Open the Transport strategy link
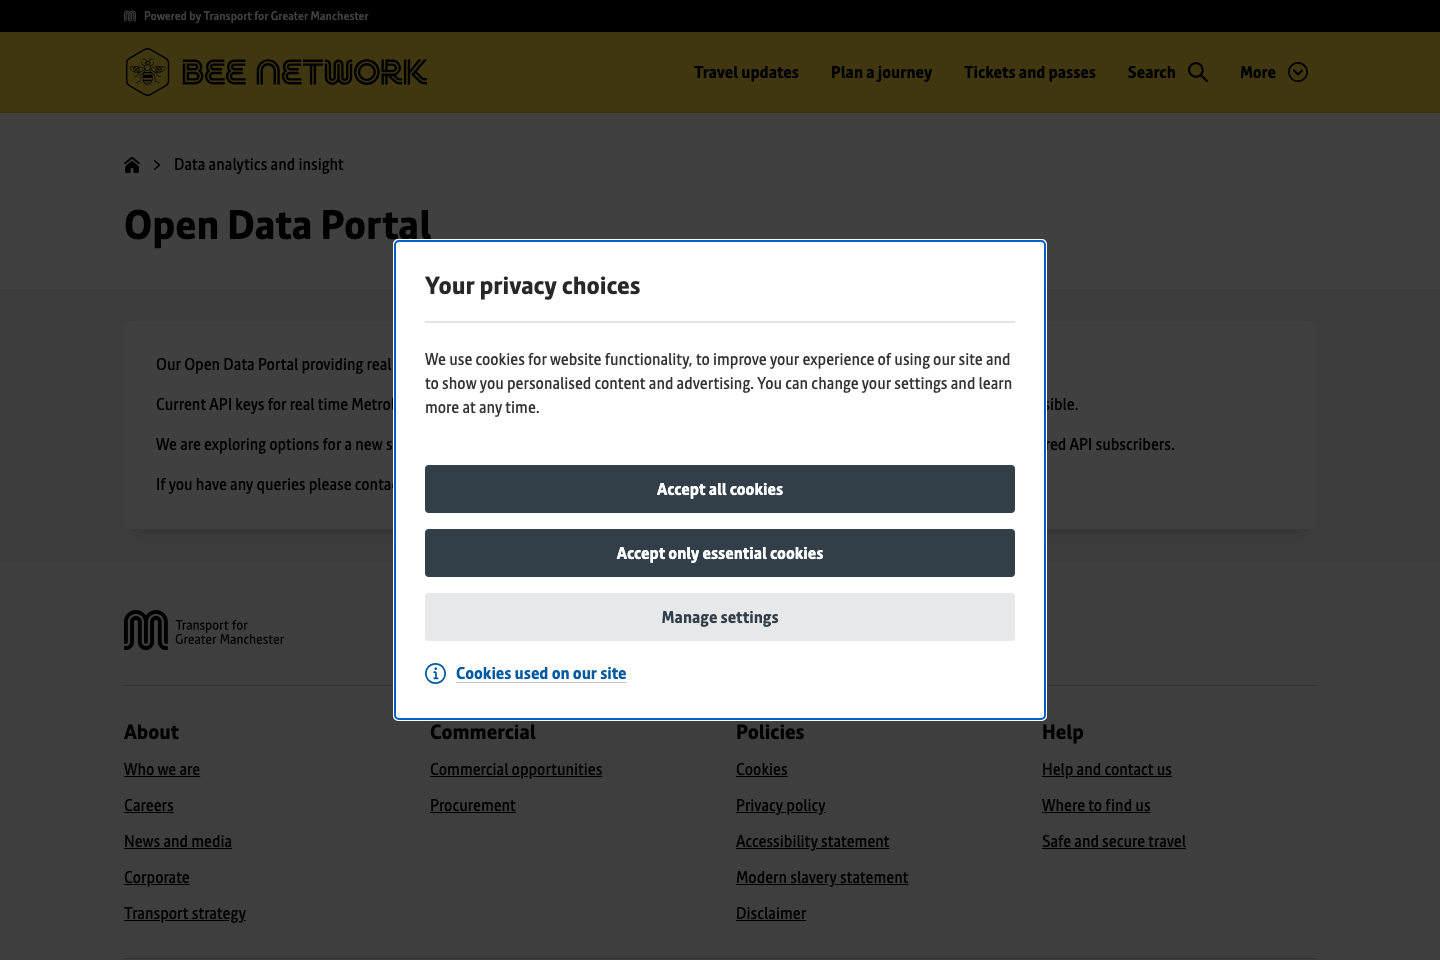Image resolution: width=1440 pixels, height=960 pixels. point(185,913)
